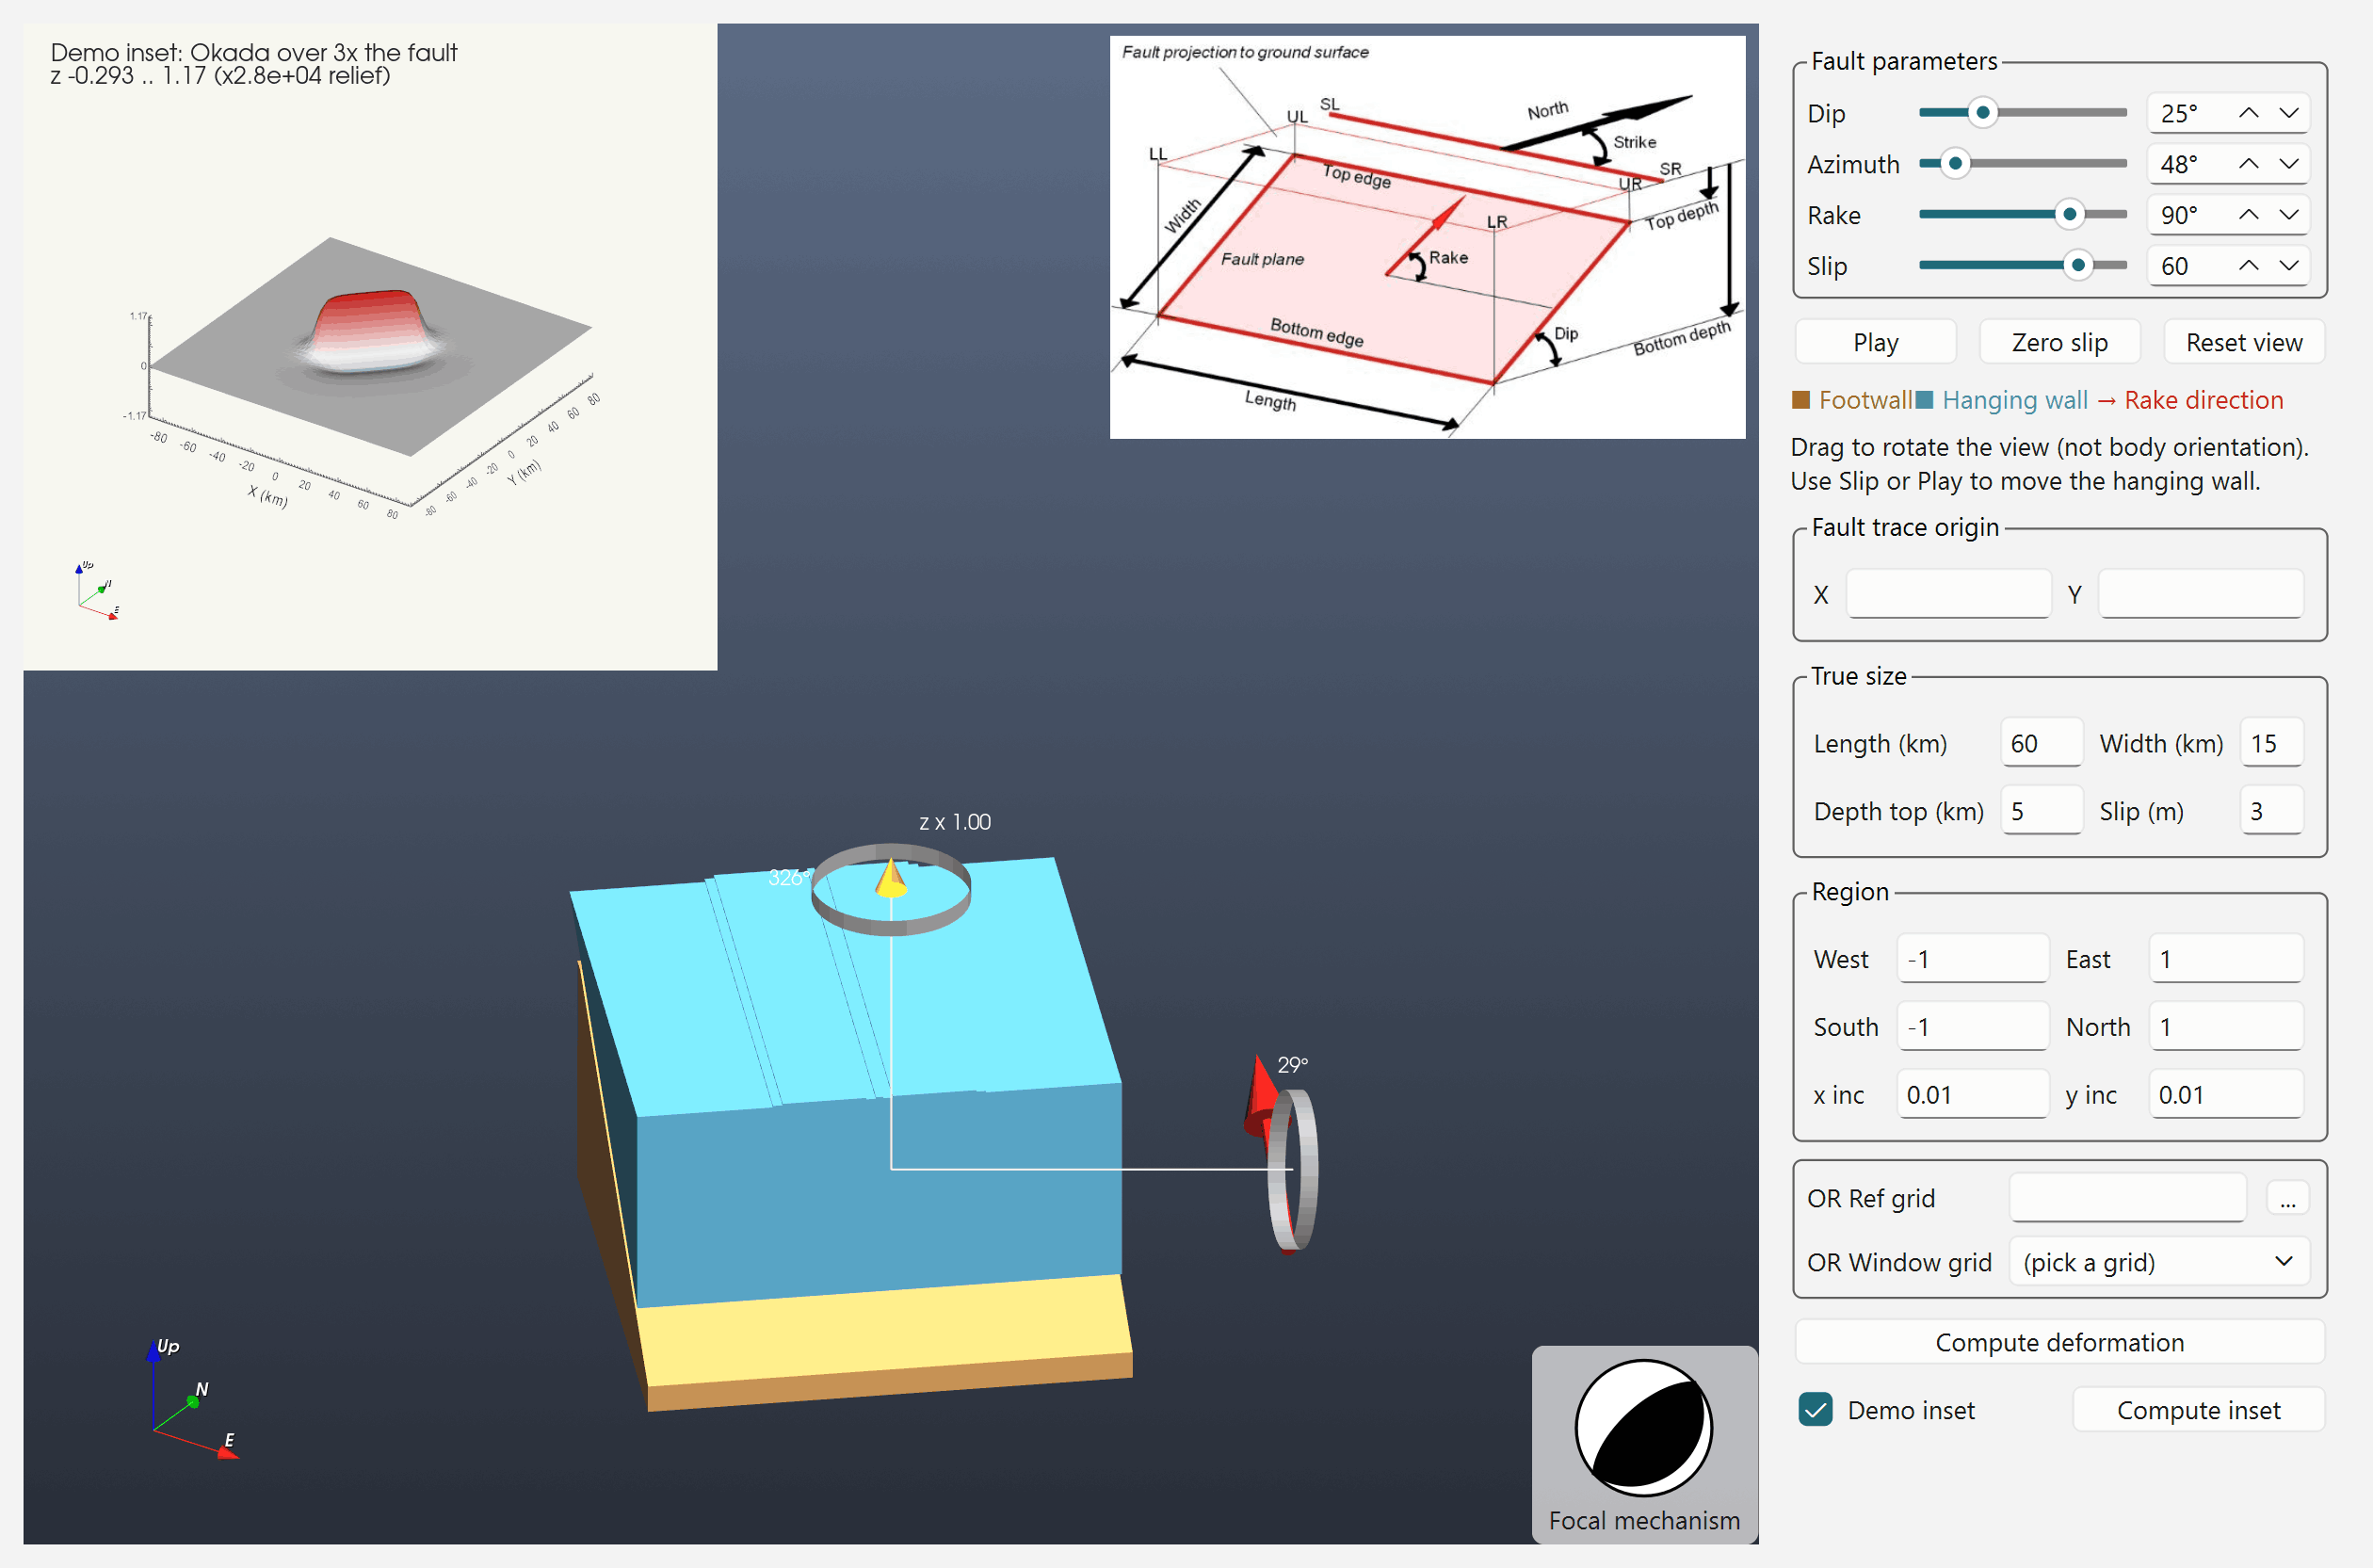The height and width of the screenshot is (1568, 2373).
Task: Click the Dip slider handle
Action: coord(1982,113)
